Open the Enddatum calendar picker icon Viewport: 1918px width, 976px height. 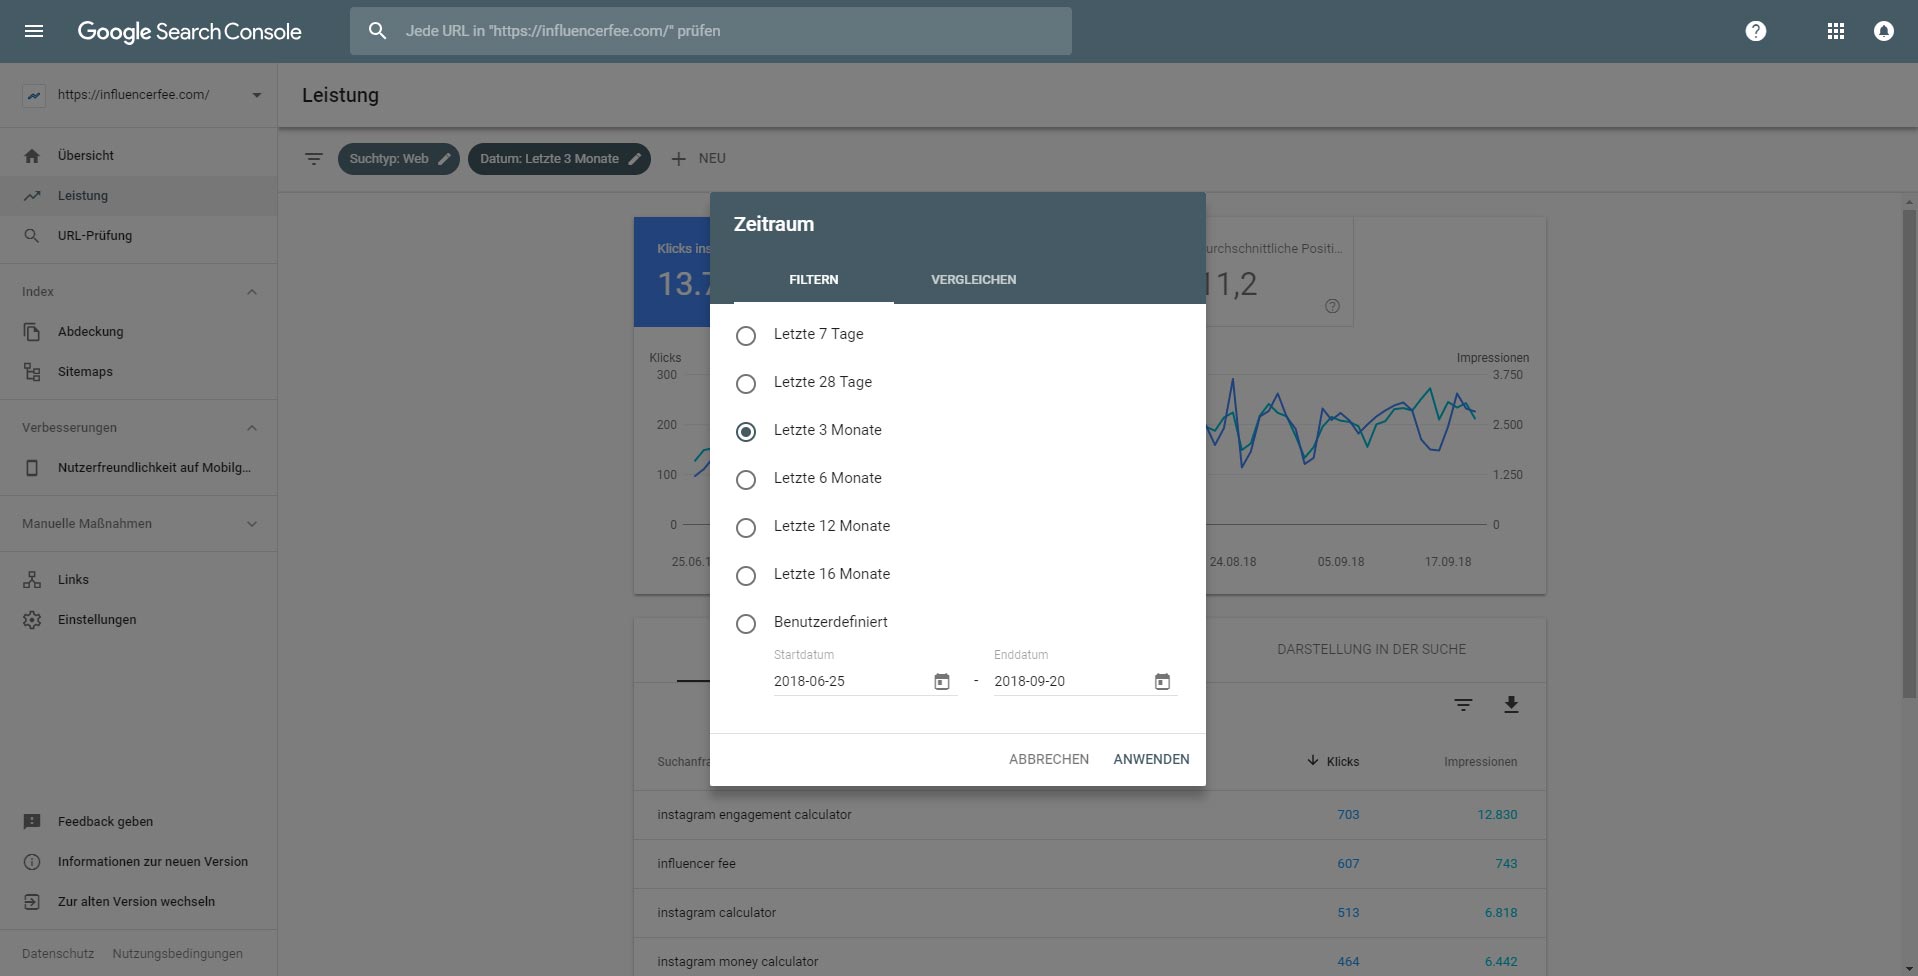point(1162,681)
